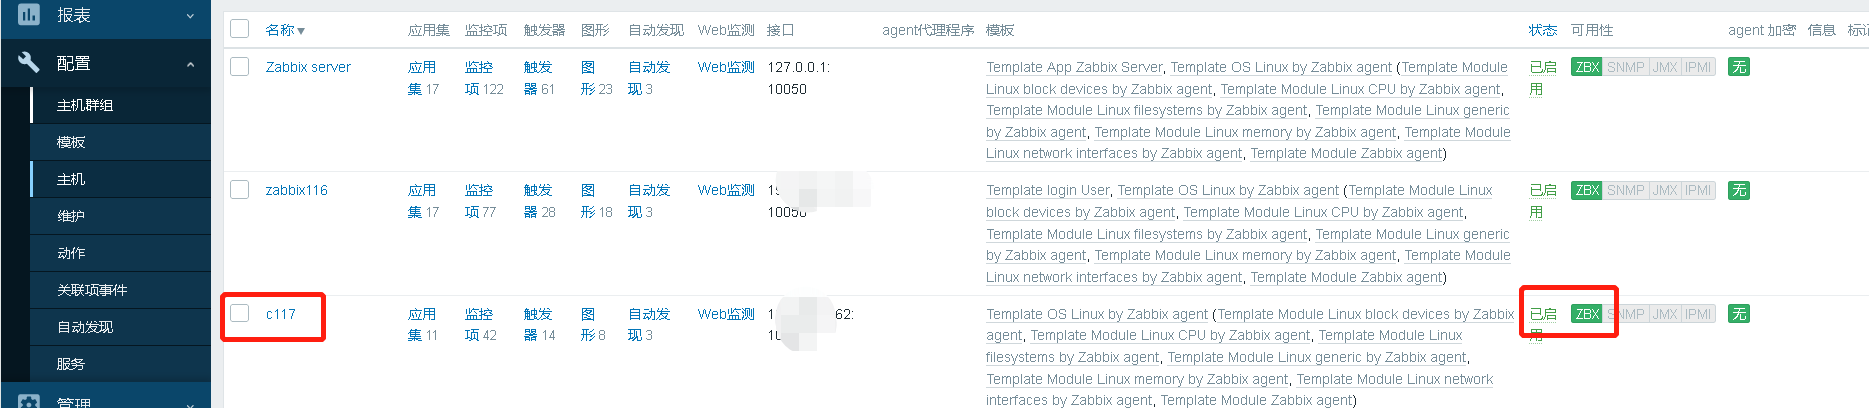Viewport: 1869px width, 408px height.
Task: Collapse the 配置 section chevron
Action: 191,64
